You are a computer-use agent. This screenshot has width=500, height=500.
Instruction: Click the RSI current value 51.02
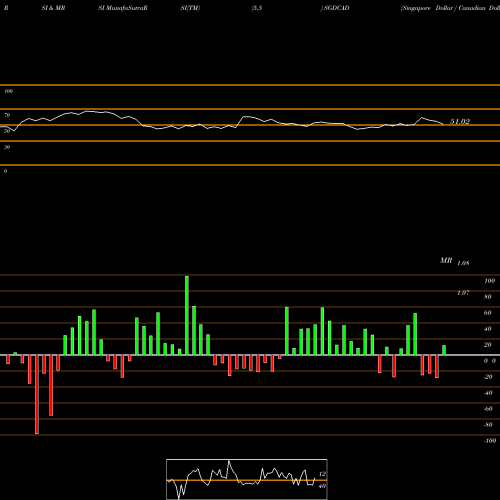tap(460, 122)
